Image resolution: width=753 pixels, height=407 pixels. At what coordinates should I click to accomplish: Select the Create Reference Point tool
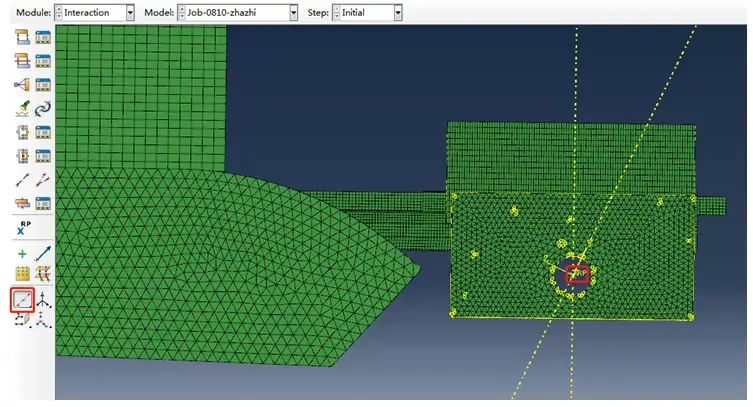click(x=24, y=227)
